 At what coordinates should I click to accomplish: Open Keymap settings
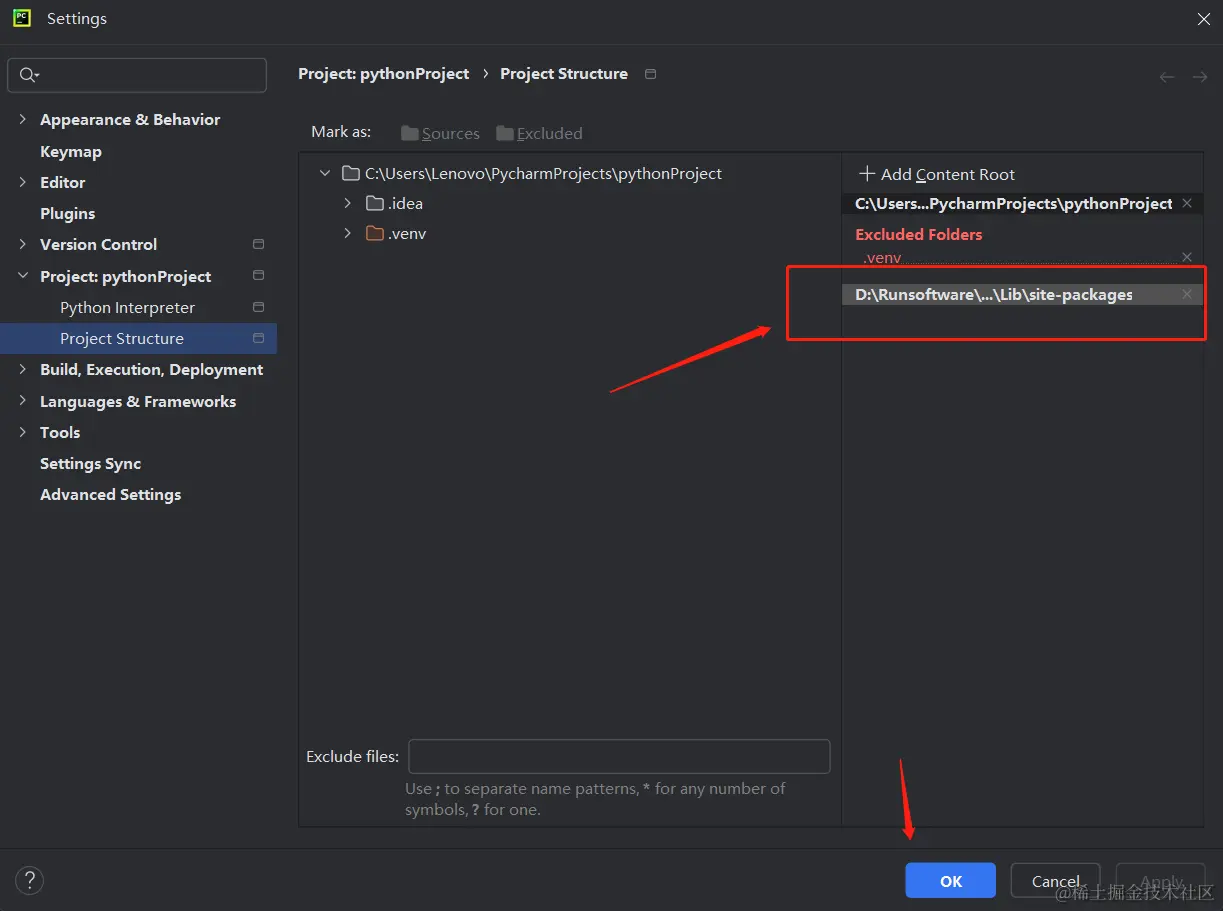[x=71, y=151]
